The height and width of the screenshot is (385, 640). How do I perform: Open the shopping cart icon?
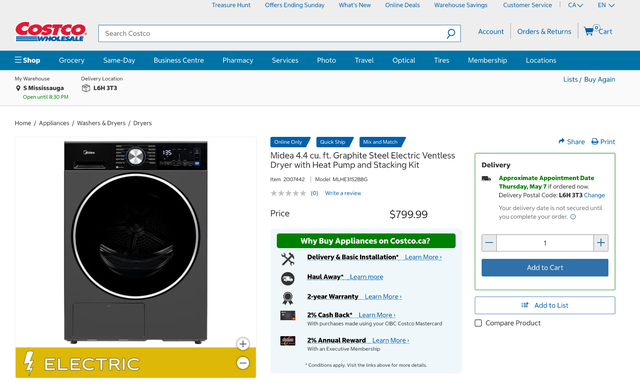point(589,31)
